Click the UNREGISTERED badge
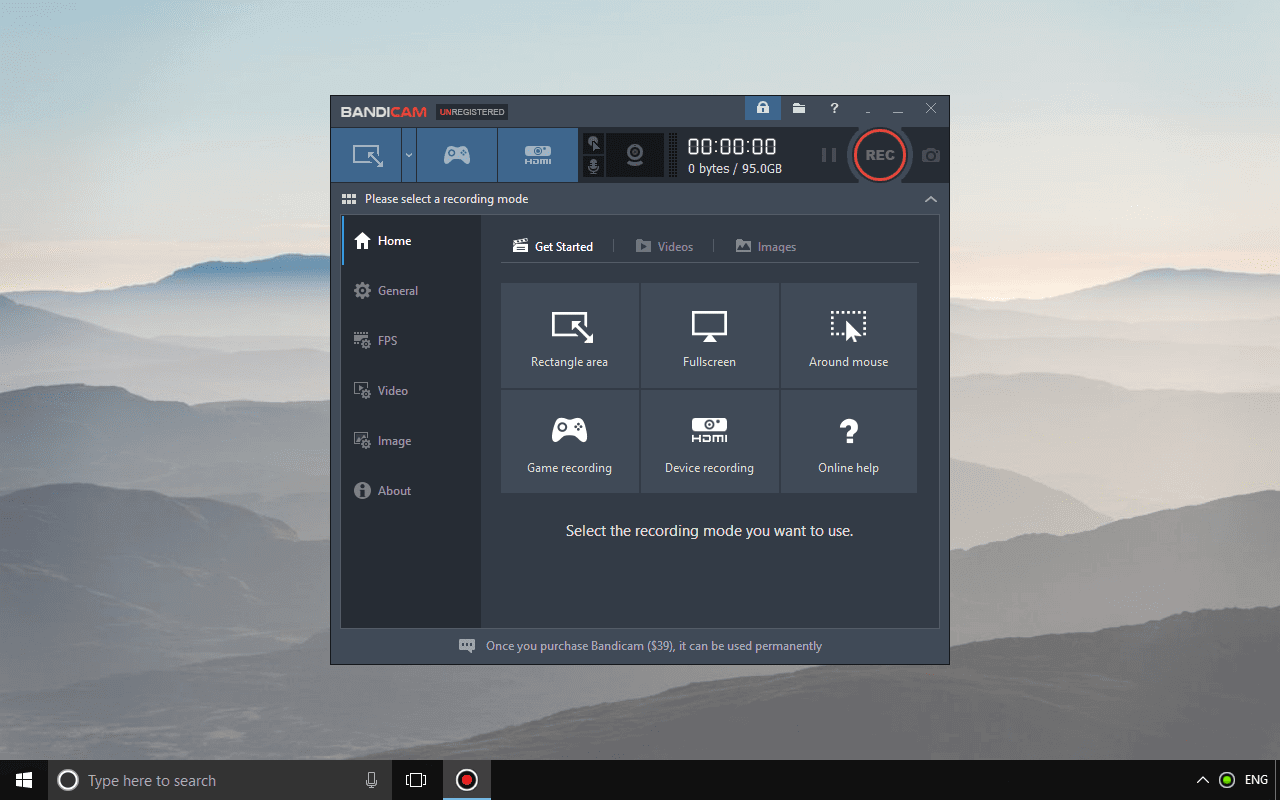1280x800 pixels. click(472, 112)
